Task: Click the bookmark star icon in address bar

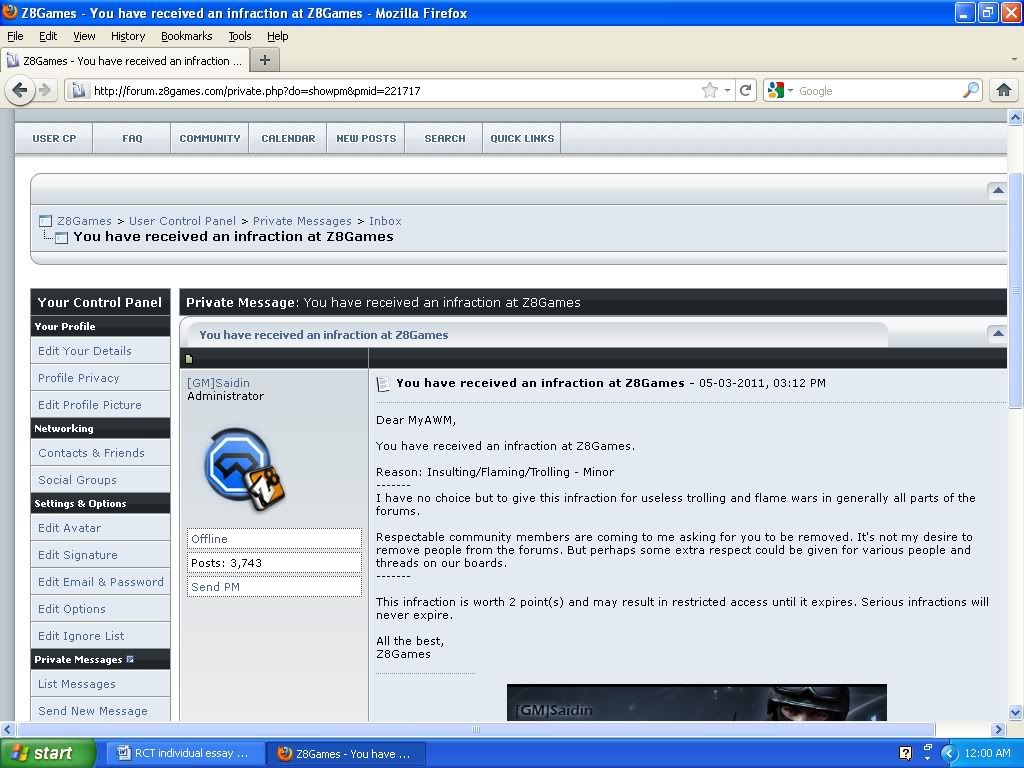Action: pos(710,90)
